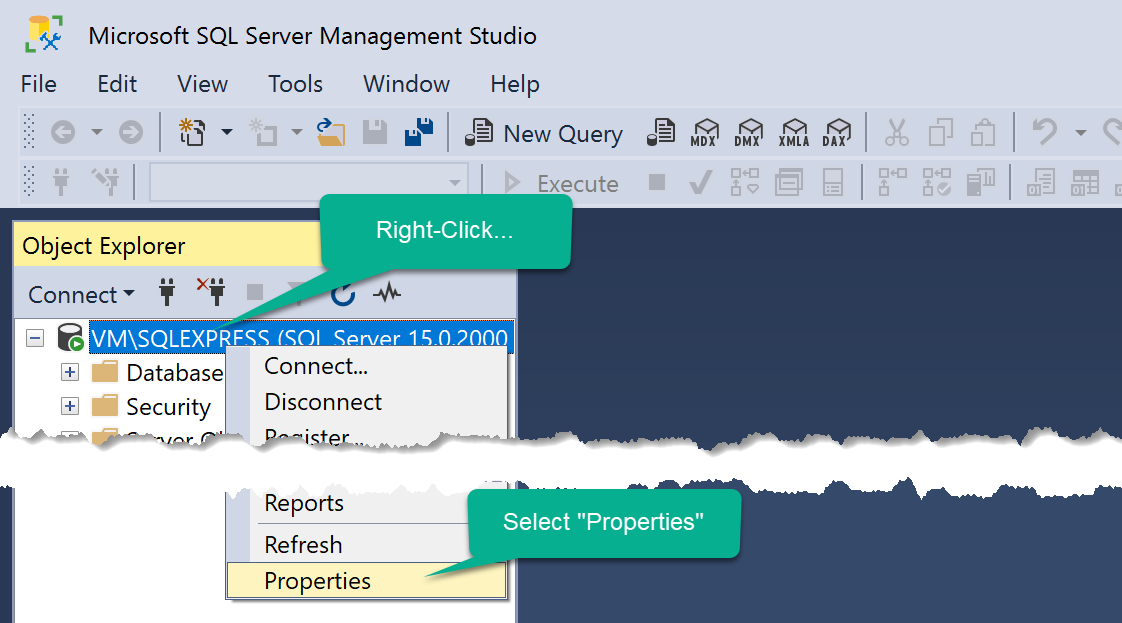Click the DAX query icon
The width and height of the screenshot is (1122, 623).
(x=836, y=132)
